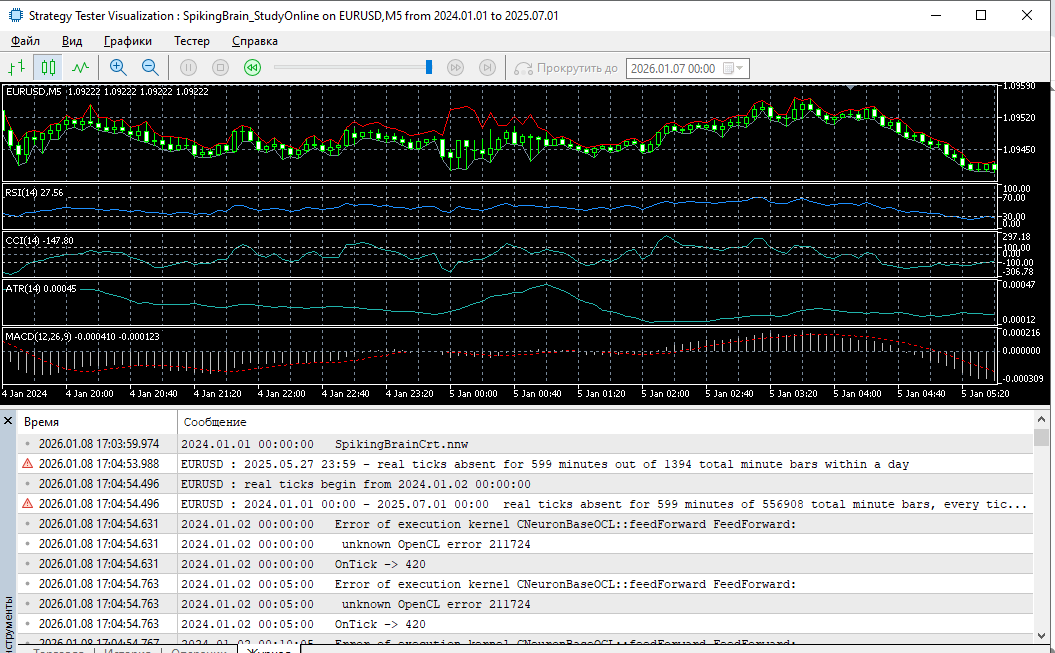
Task: Open the Графики menu
Action: 127,41
